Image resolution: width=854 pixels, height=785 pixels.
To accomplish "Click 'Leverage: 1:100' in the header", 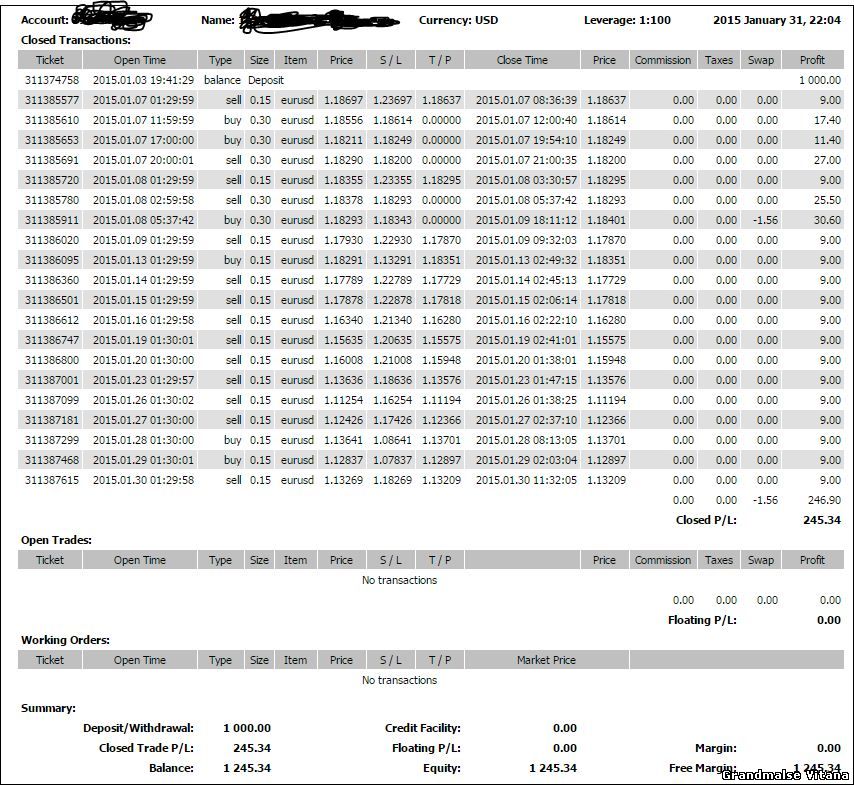I will pos(627,20).
